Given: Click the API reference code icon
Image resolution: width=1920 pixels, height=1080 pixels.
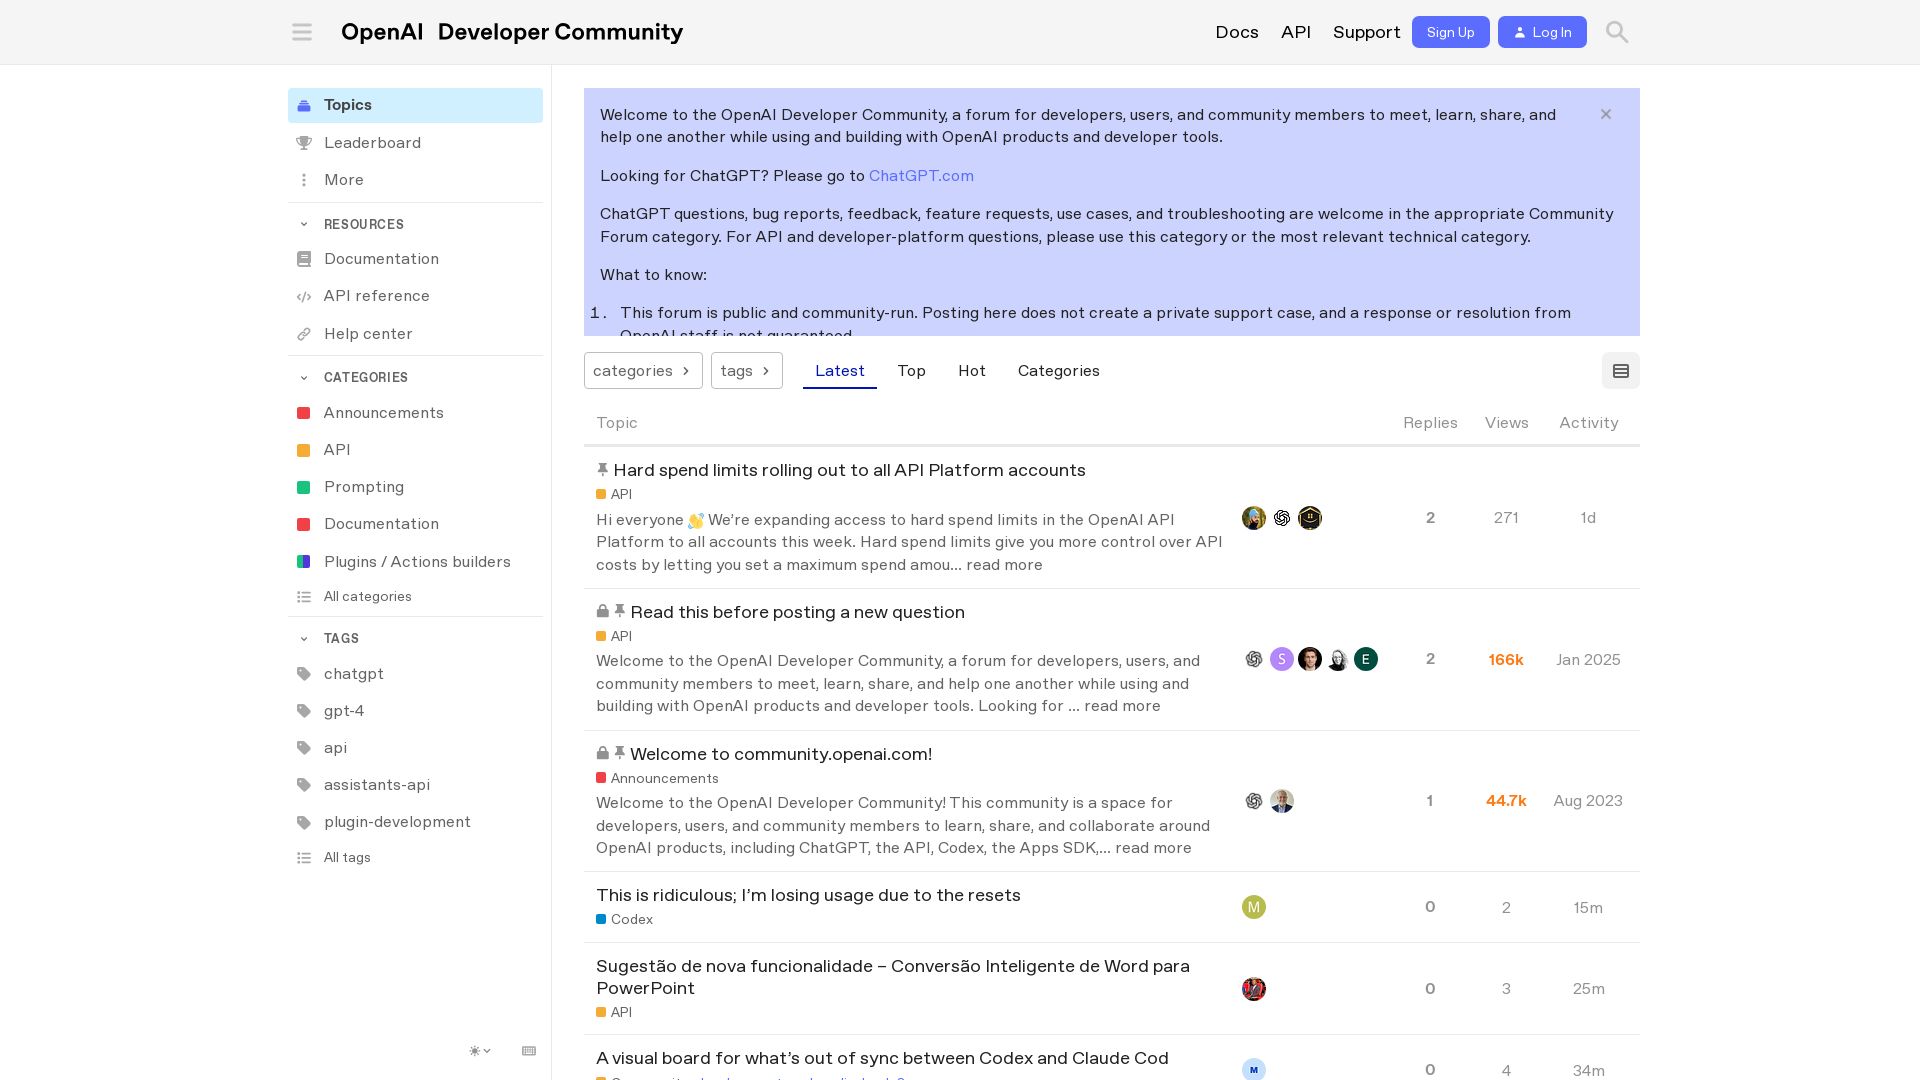Looking at the screenshot, I should pos(304,296).
